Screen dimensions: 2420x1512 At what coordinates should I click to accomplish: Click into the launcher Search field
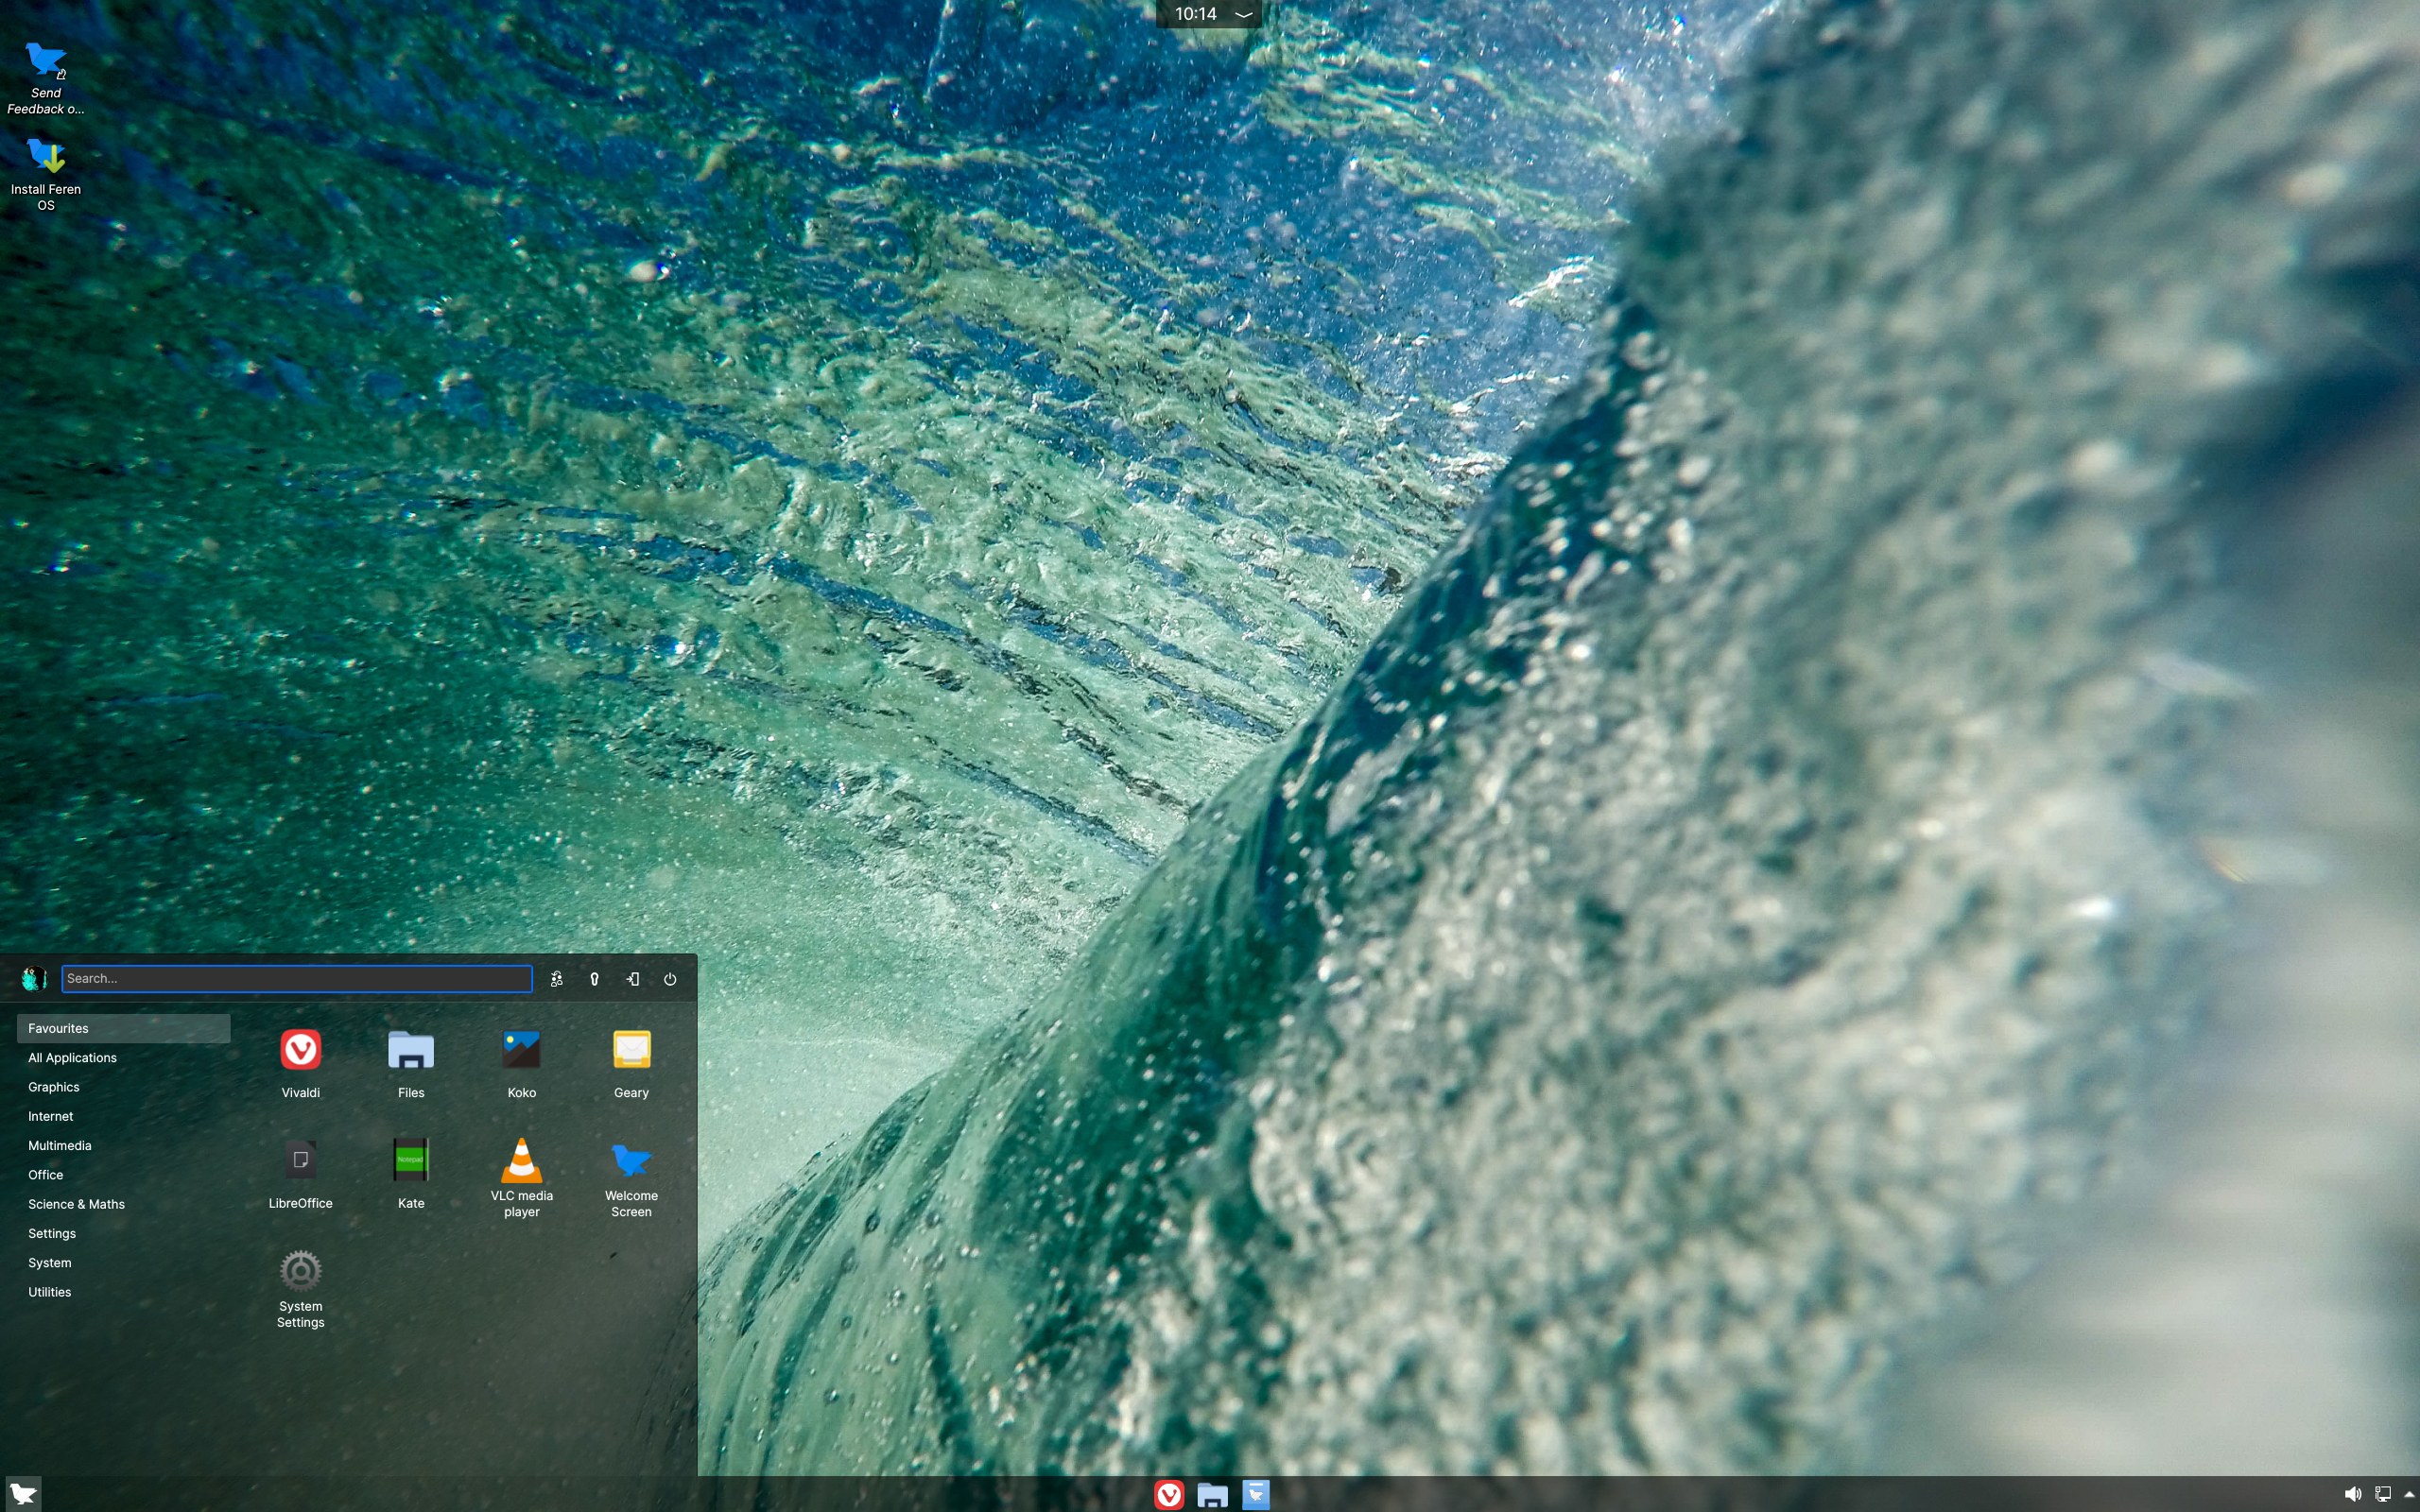(297, 979)
